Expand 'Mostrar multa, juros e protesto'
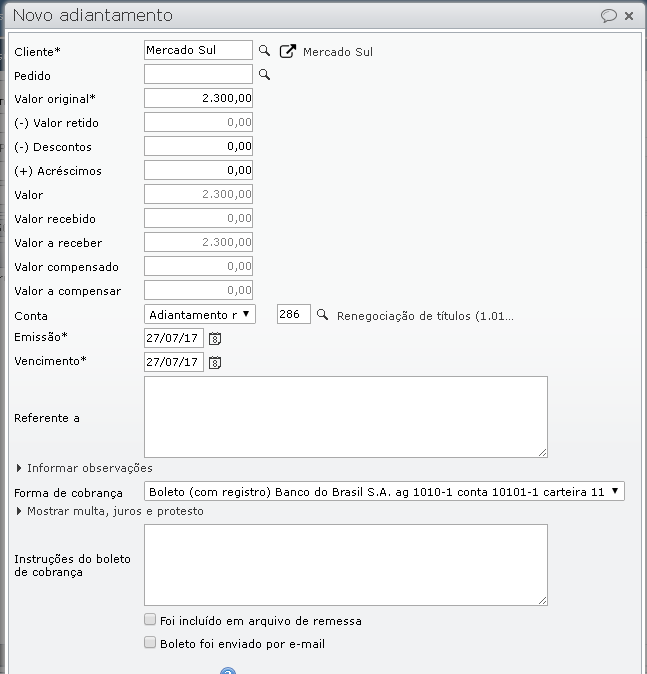 [109, 511]
